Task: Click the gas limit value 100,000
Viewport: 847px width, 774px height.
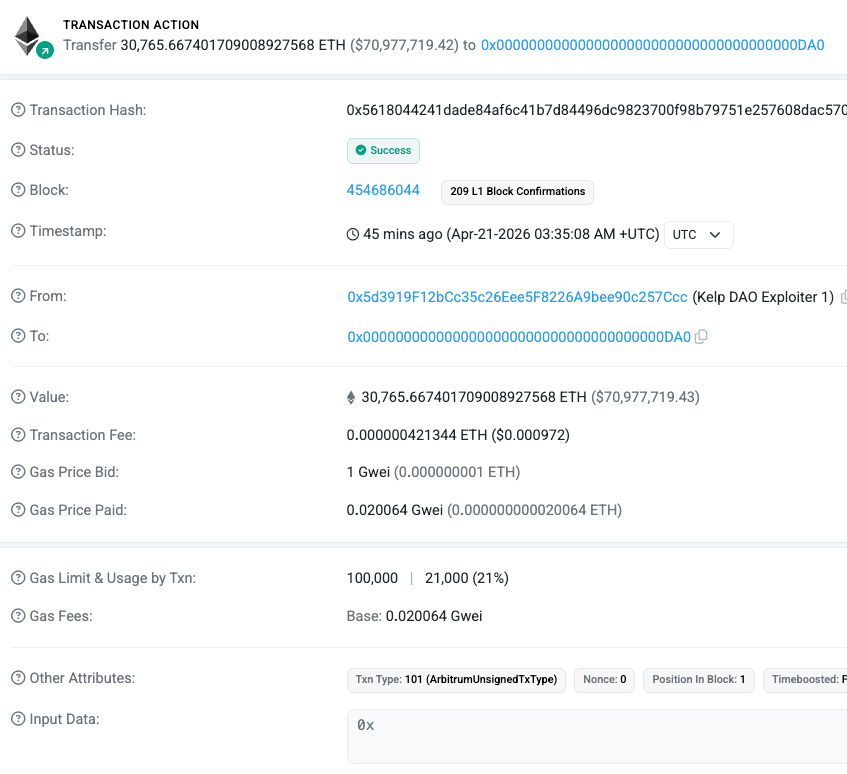Action: click(x=372, y=578)
